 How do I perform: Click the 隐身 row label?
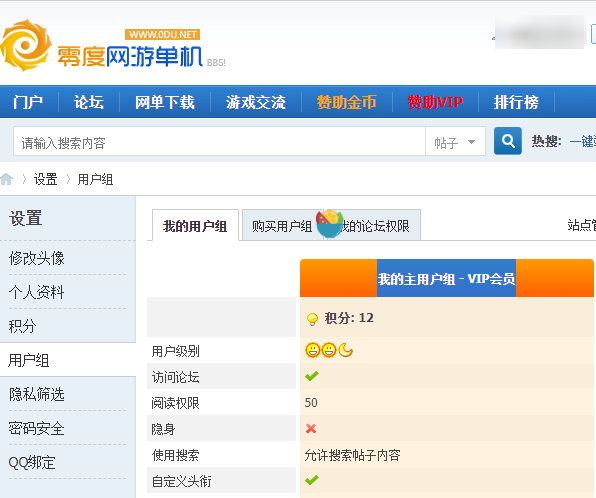point(163,429)
